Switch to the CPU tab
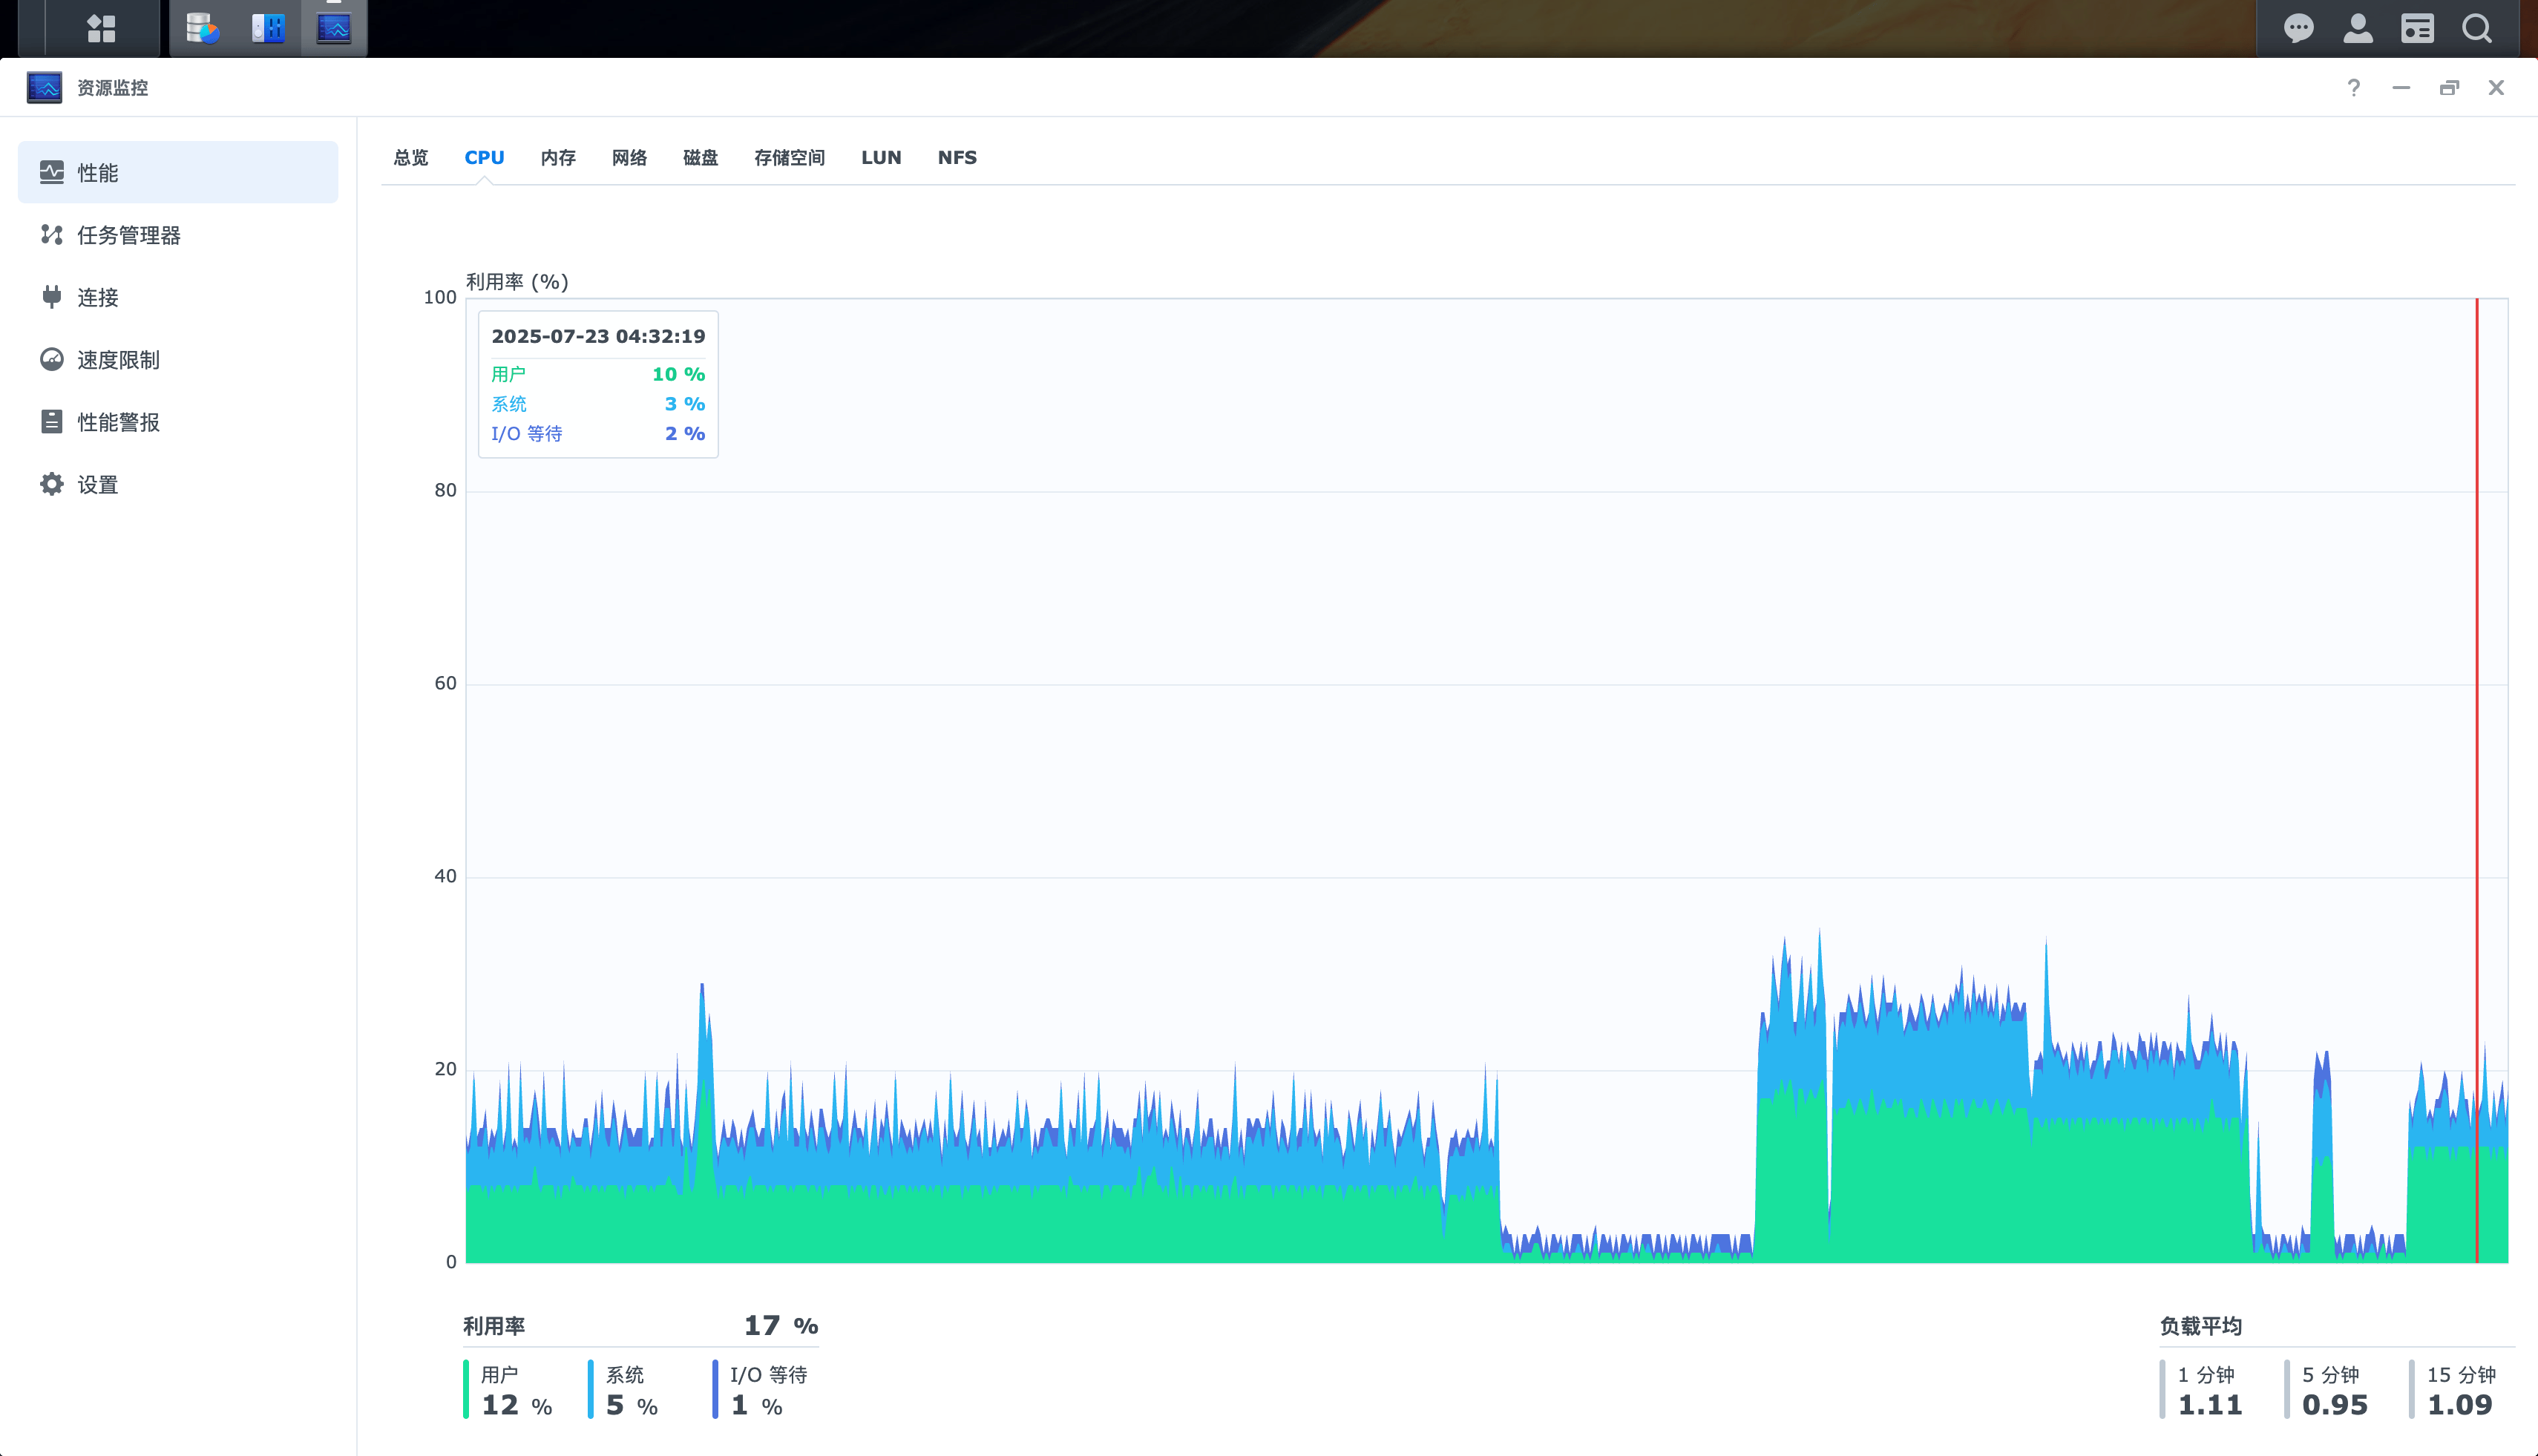Viewport: 2538px width, 1456px height. click(484, 157)
